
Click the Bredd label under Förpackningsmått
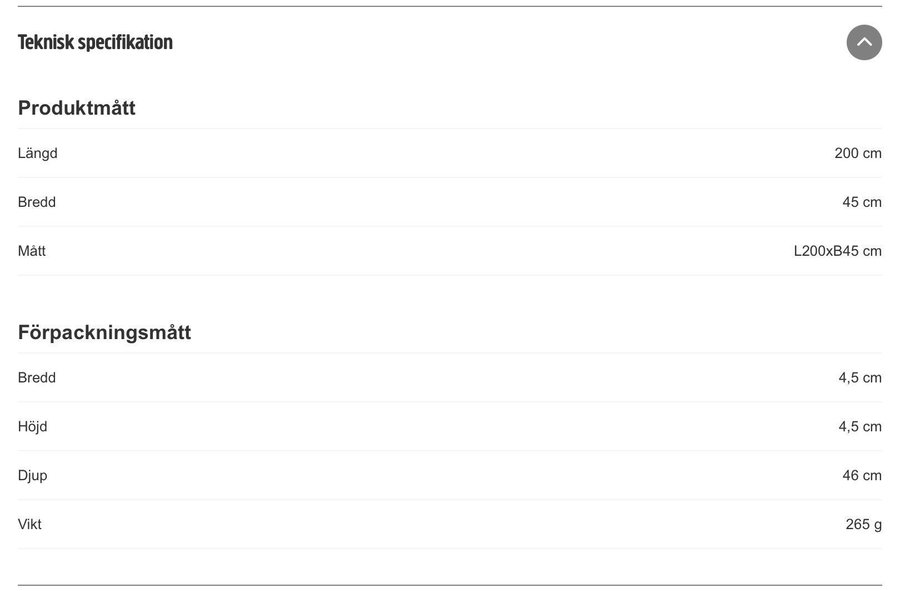click(x=37, y=378)
